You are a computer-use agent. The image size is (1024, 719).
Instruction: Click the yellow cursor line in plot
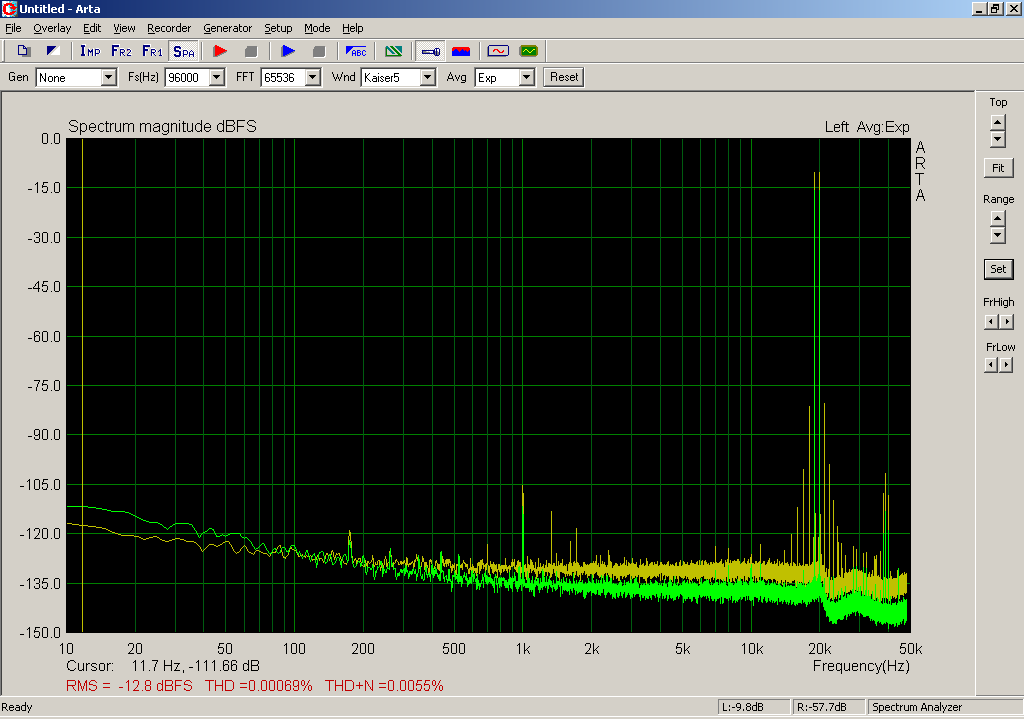tap(82, 385)
